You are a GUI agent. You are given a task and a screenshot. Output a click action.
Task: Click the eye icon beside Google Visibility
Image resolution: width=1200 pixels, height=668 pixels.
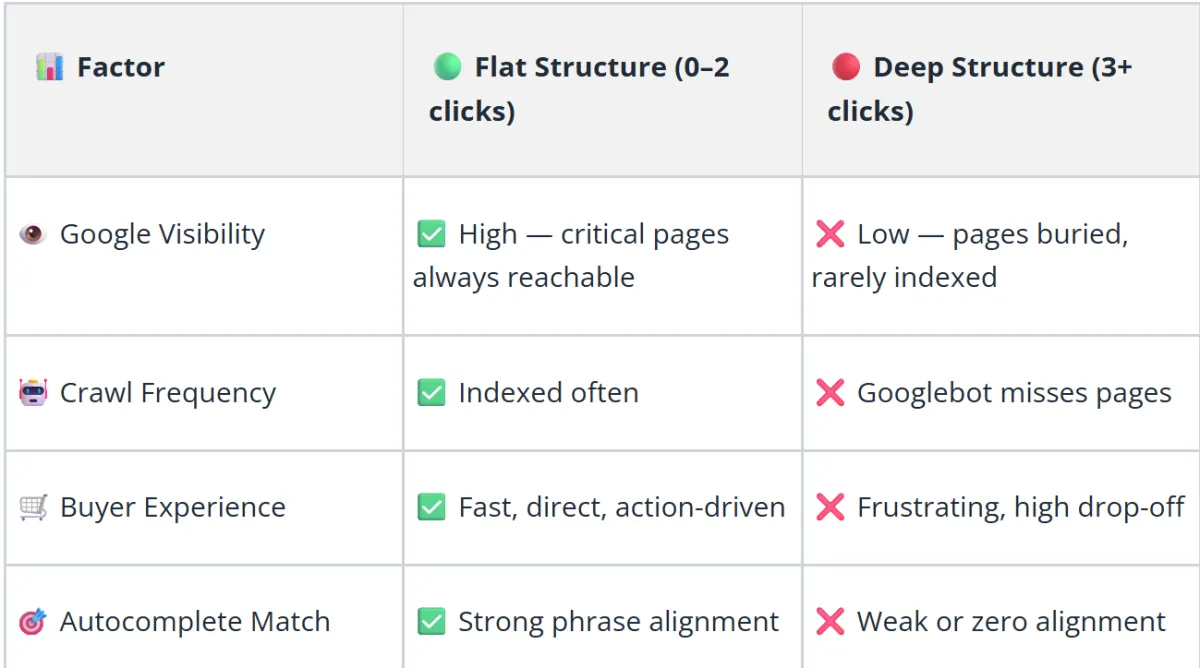33,234
